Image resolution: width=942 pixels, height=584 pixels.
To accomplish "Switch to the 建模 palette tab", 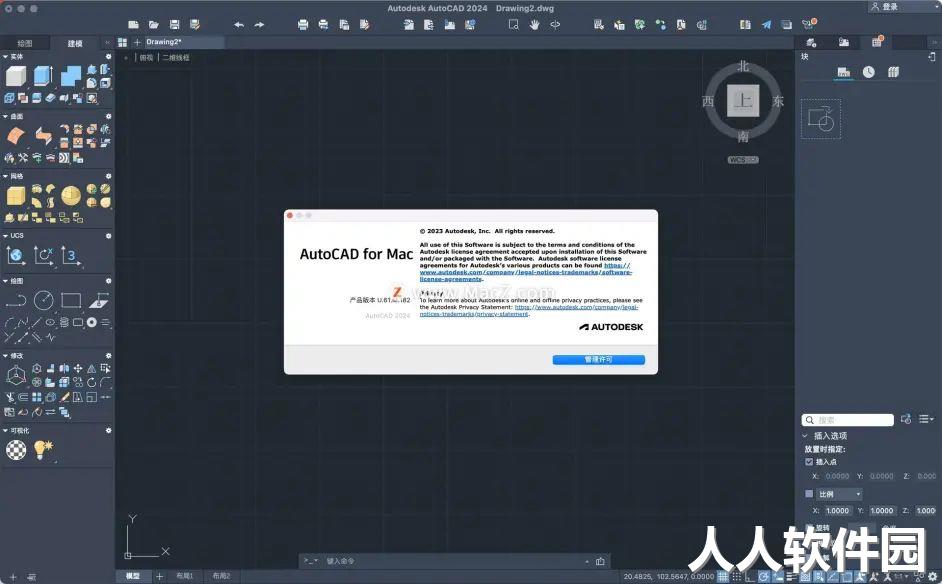I will coord(75,43).
